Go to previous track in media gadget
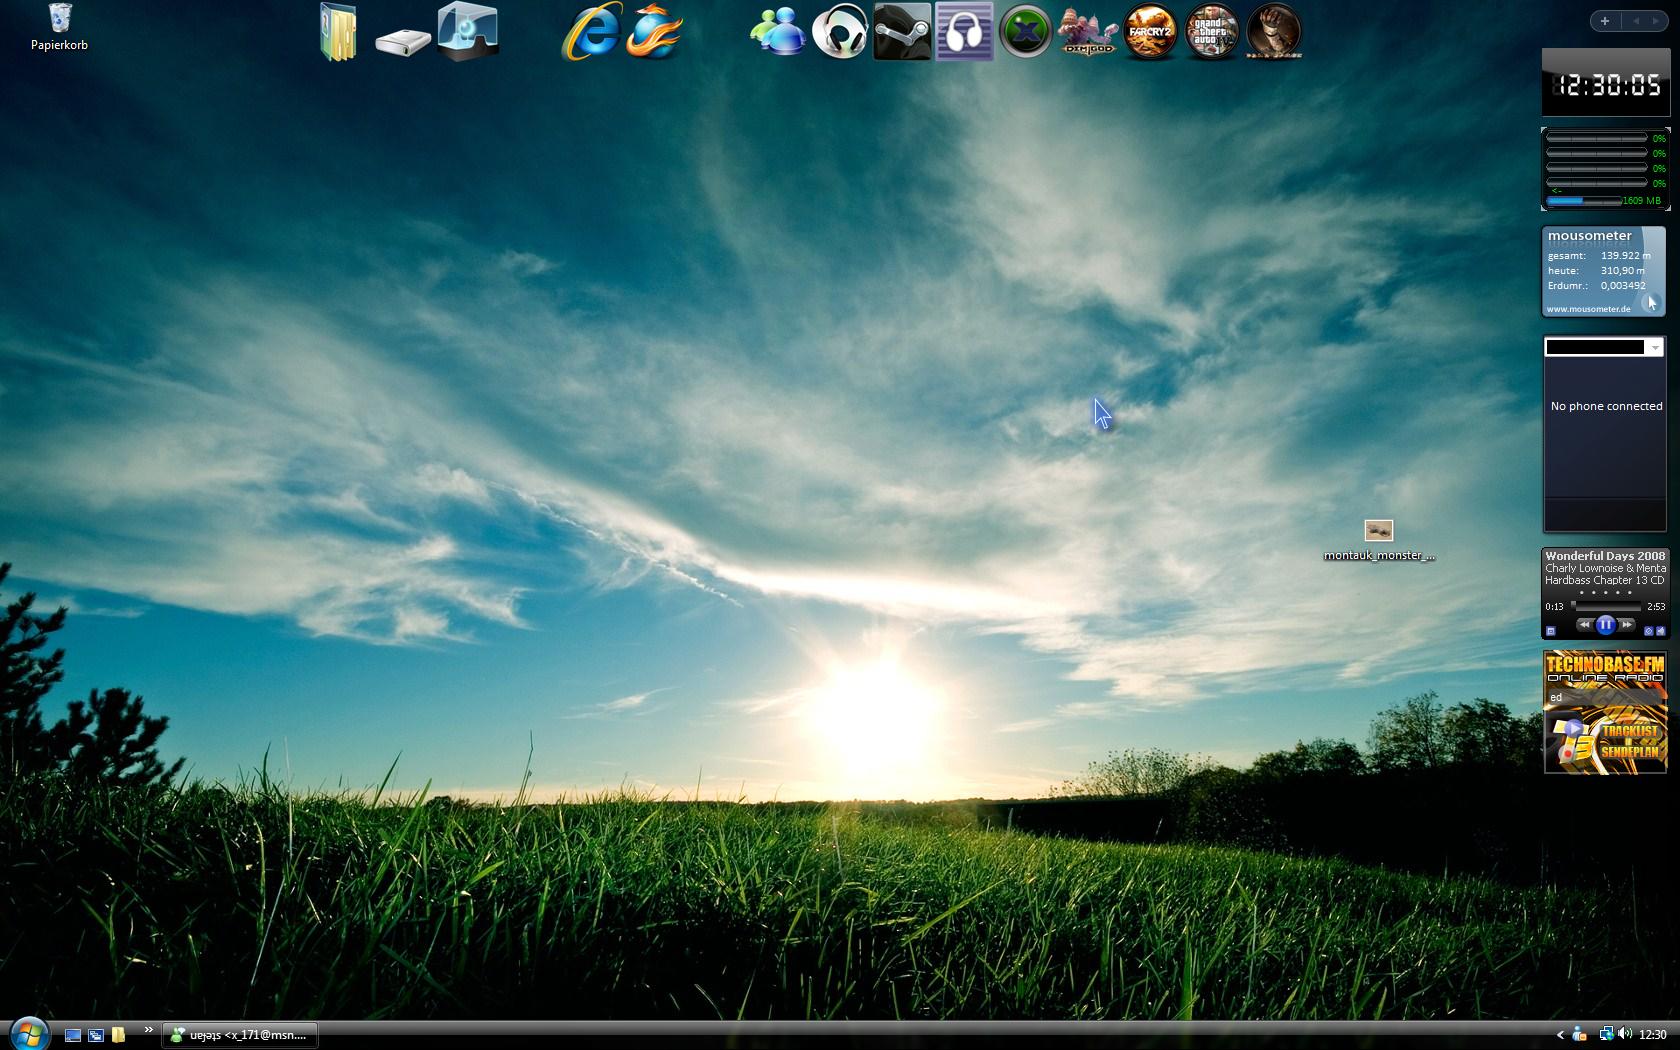Image resolution: width=1680 pixels, height=1050 pixels. coord(1584,625)
